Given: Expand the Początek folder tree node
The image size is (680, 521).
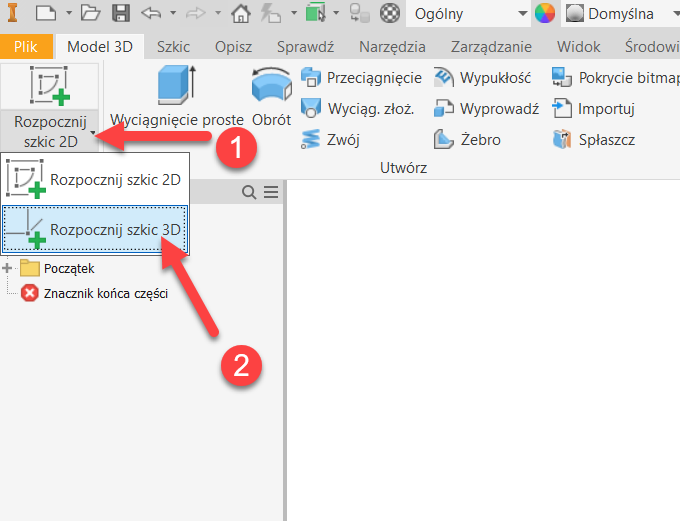Looking at the screenshot, I should [x=9, y=268].
